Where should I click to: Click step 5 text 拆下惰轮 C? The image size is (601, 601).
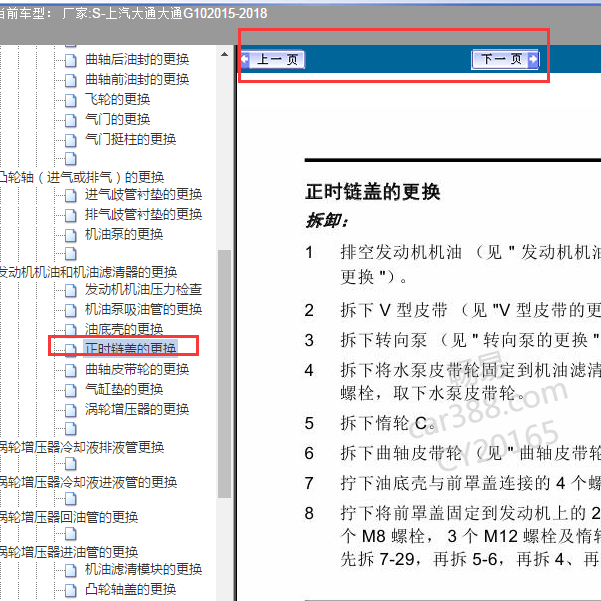click(x=388, y=423)
